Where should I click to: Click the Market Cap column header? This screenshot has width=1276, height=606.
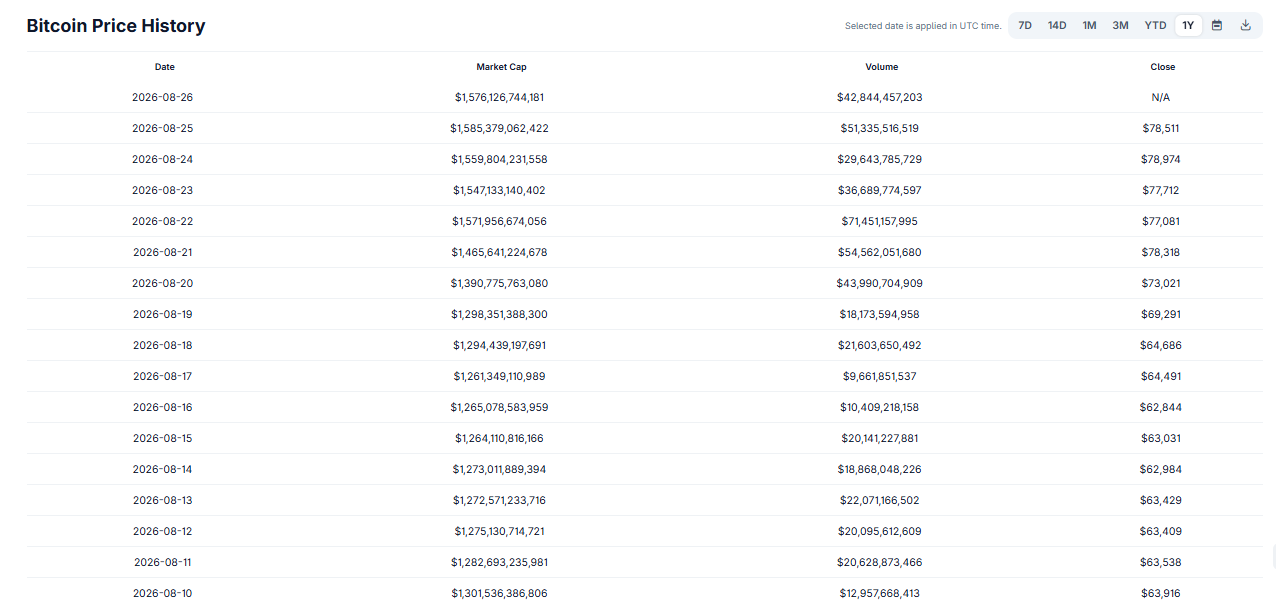click(x=501, y=67)
